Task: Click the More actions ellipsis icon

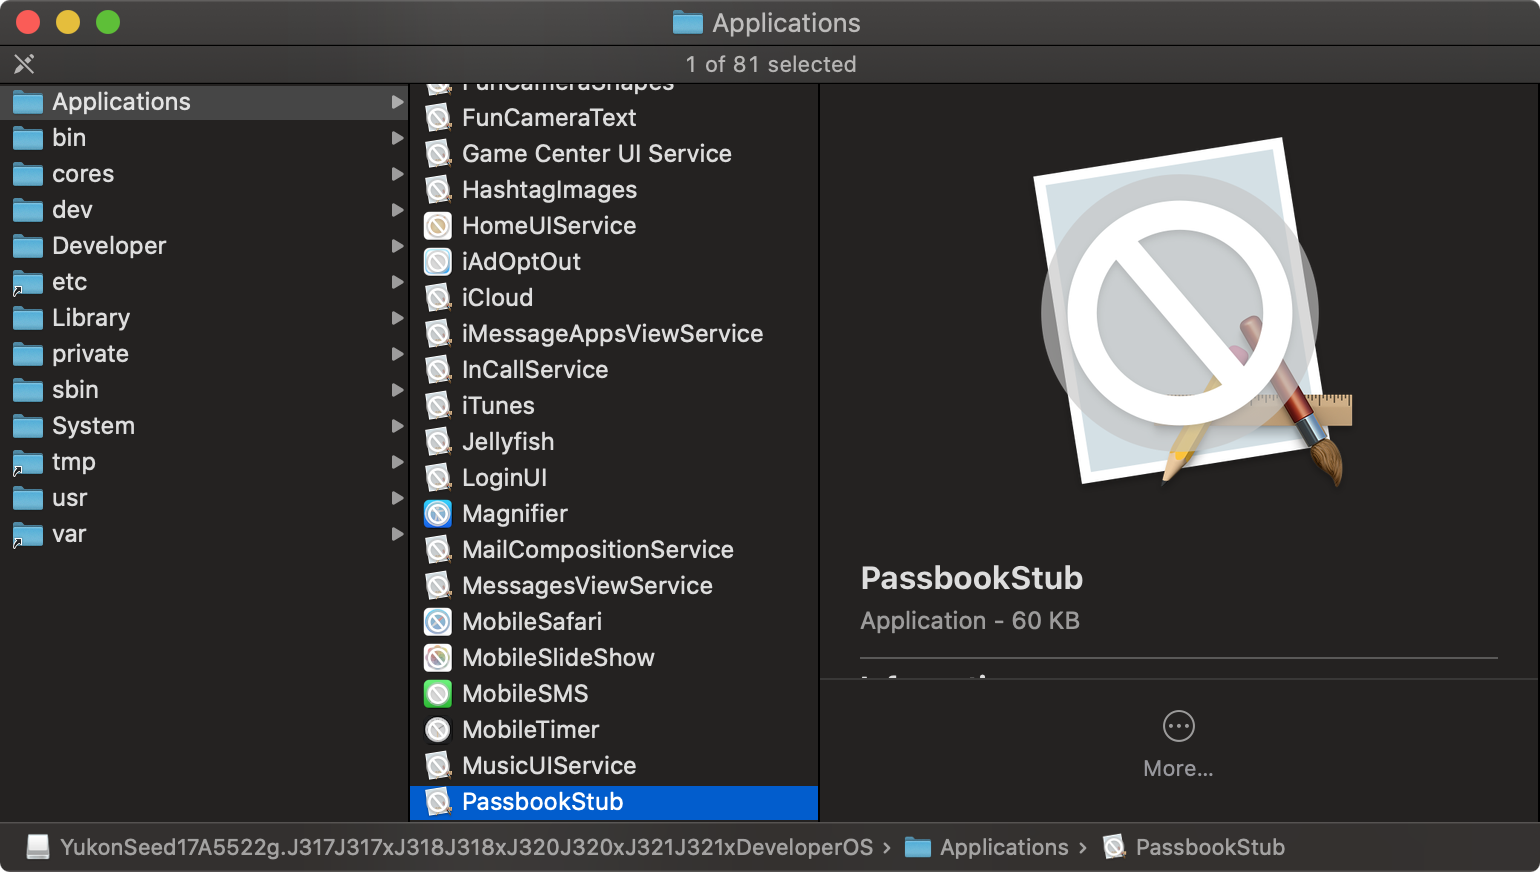Action: pyautogui.click(x=1179, y=726)
